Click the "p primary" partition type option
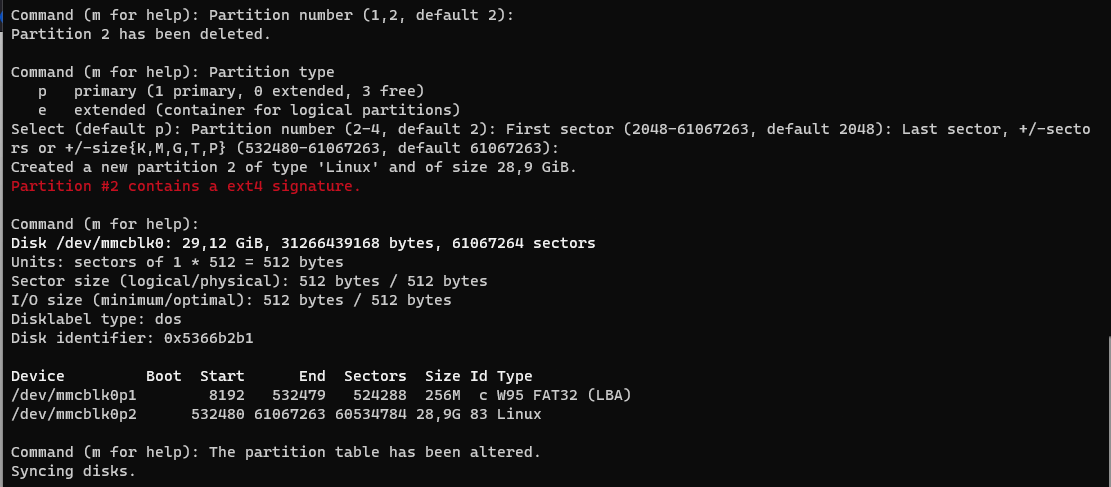1111x487 pixels. pyautogui.click(x=231, y=91)
